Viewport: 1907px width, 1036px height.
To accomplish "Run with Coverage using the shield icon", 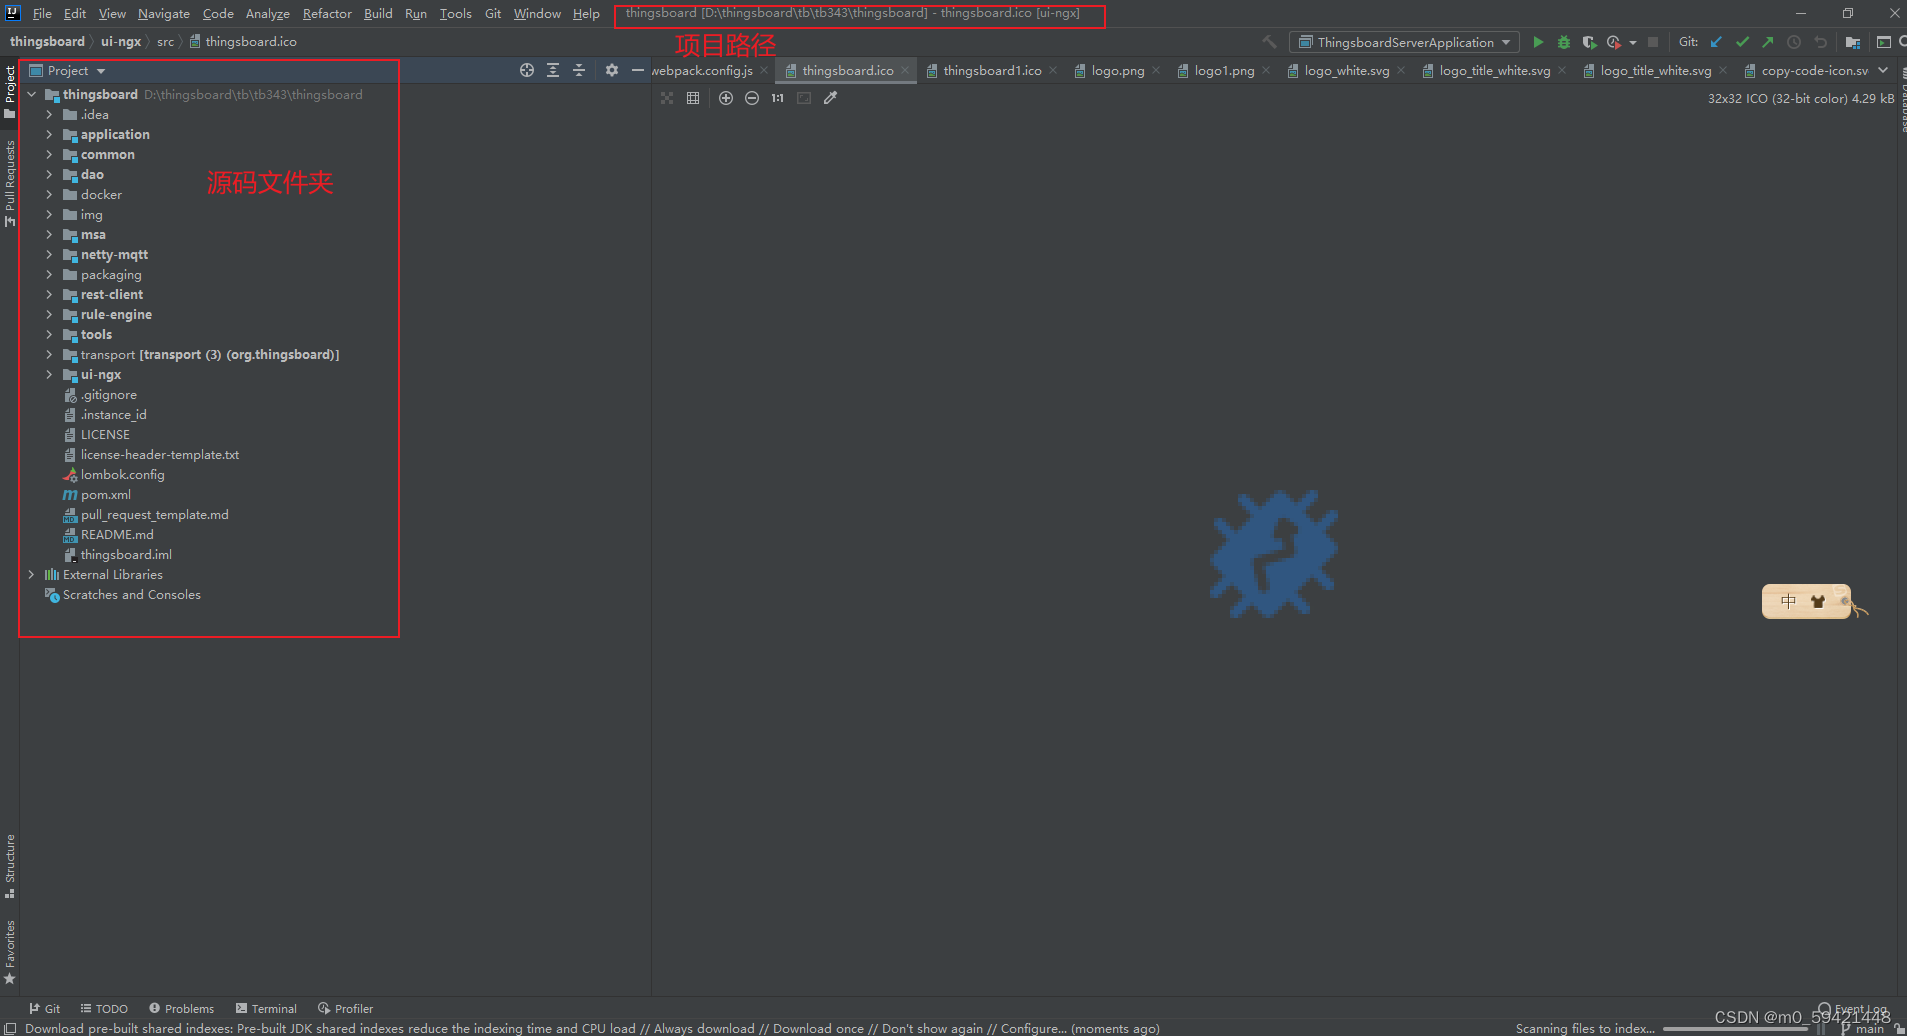I will tap(1590, 42).
